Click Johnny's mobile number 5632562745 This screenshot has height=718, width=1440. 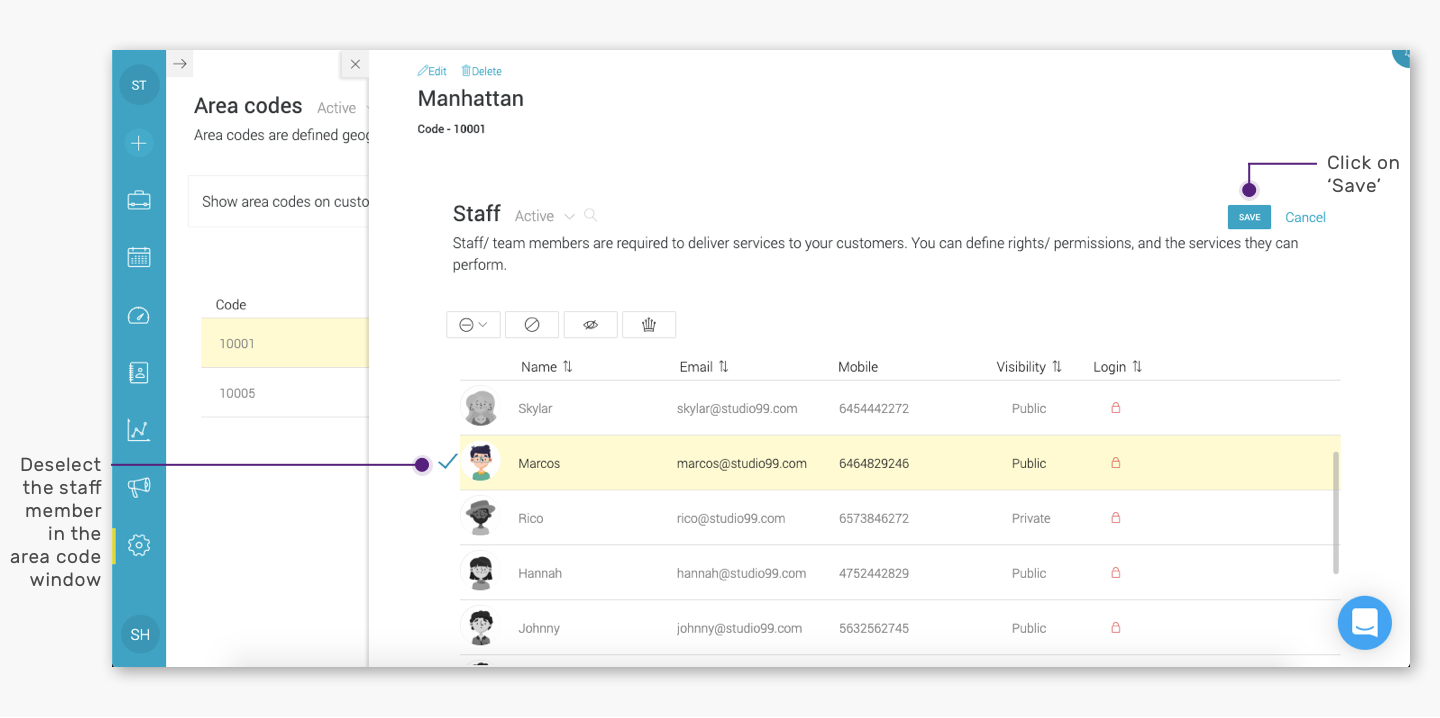pyautogui.click(x=874, y=628)
